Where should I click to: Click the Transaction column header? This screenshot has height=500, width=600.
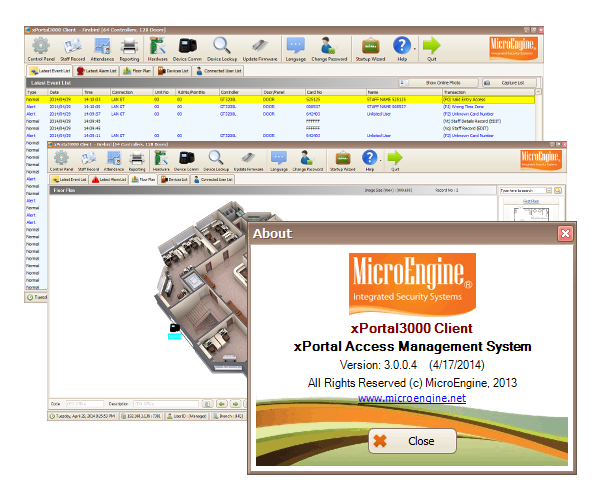488,92
